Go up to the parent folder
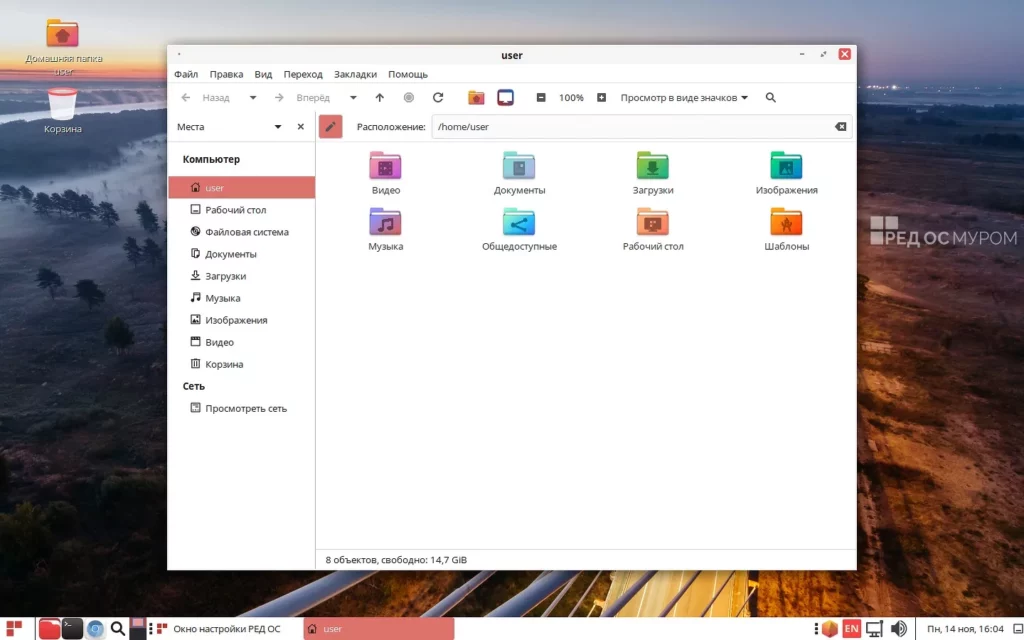1024x640 pixels. pos(379,98)
